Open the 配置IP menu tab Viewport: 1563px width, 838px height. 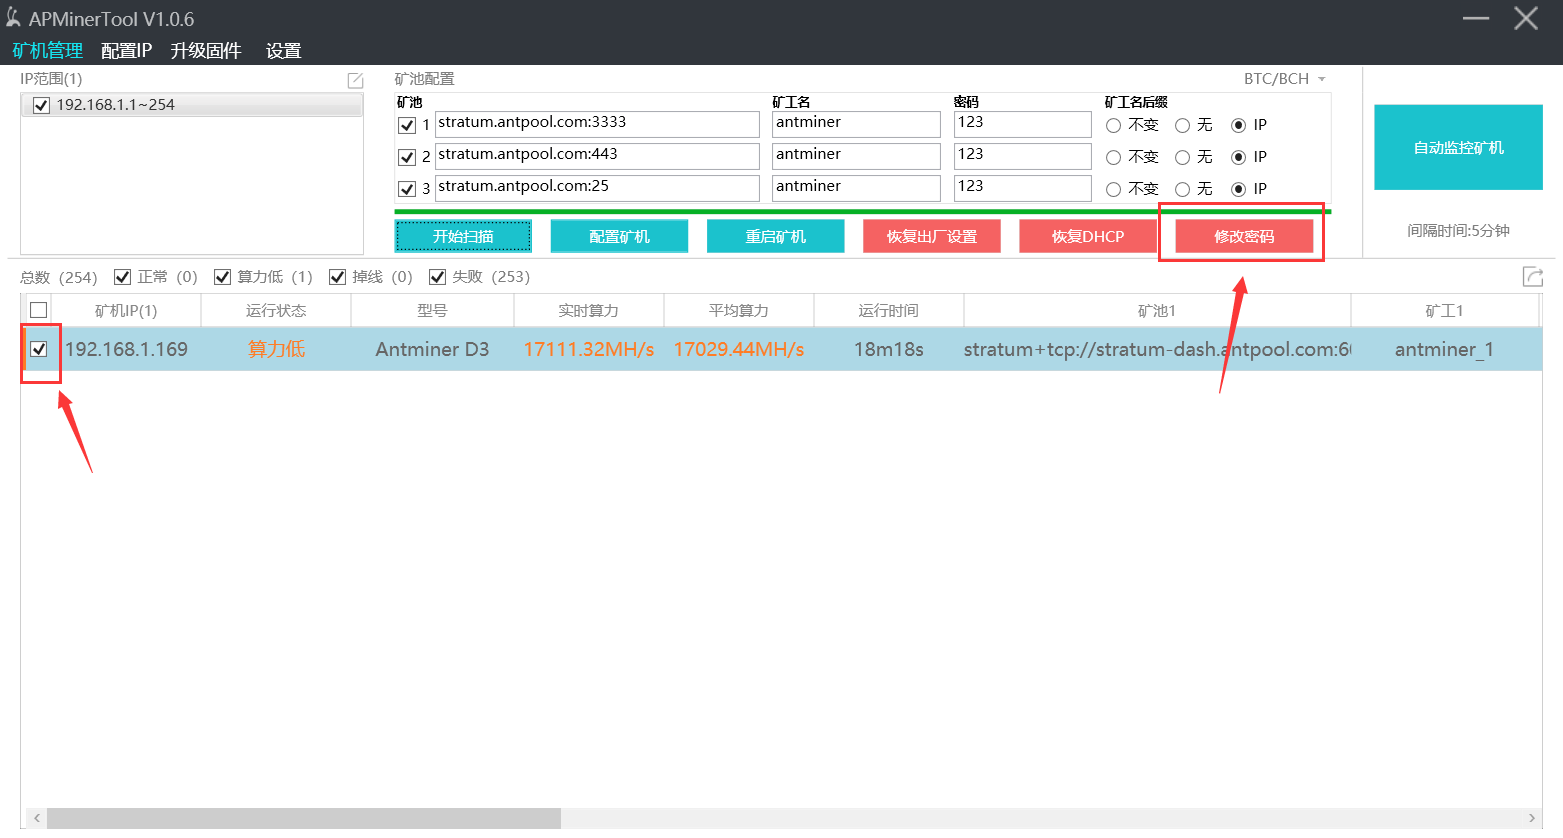[126, 50]
